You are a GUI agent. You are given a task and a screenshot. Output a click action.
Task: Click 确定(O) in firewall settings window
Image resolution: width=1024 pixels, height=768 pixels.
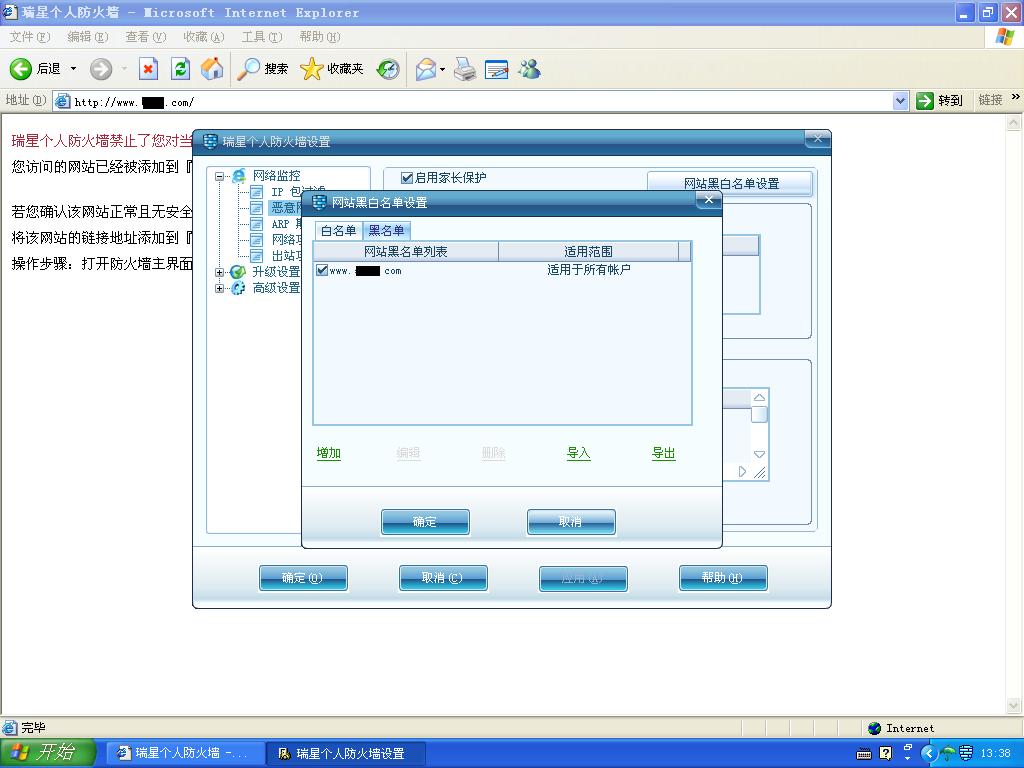point(303,578)
